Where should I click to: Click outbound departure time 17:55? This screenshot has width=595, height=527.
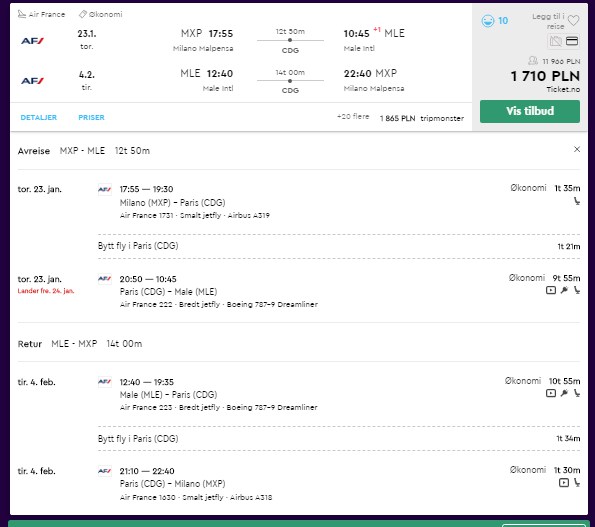pos(221,33)
